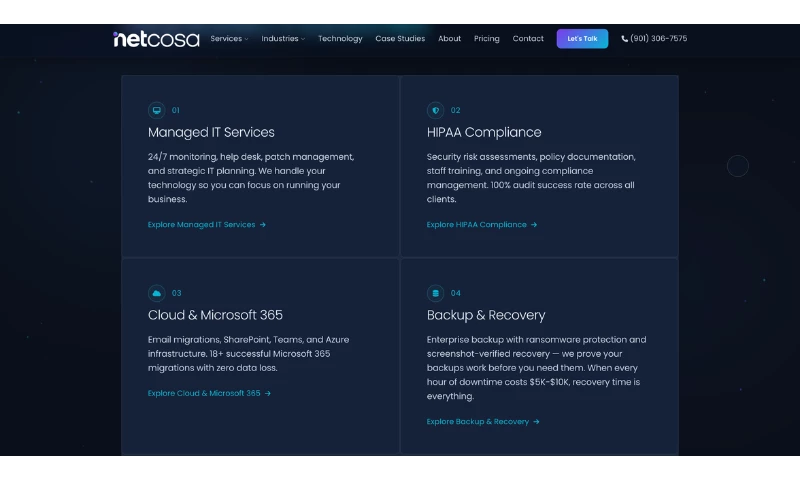Click arrow after Explore Backup & Recovery
This screenshot has width=800, height=480.
tap(536, 422)
